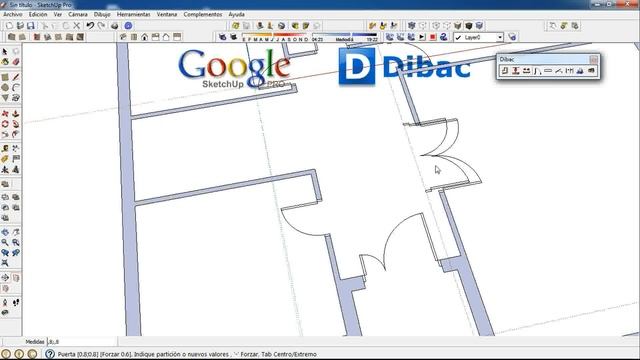The image size is (640, 360).
Task: Select the Move tool
Action: point(5,113)
